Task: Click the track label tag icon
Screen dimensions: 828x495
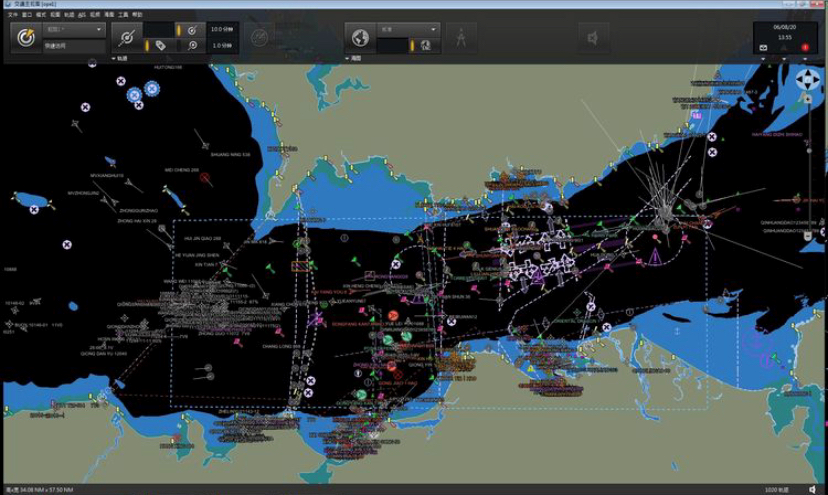Action: coord(161,46)
